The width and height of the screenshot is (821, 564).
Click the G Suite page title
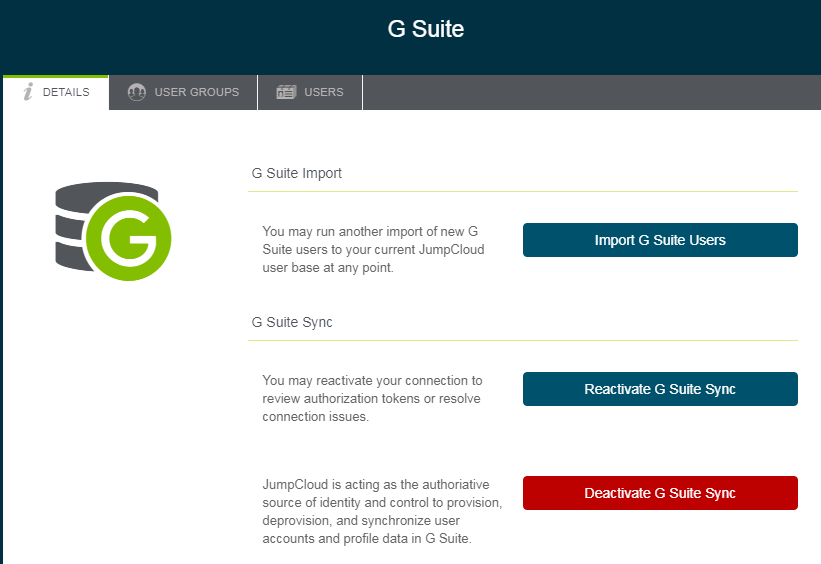426,29
